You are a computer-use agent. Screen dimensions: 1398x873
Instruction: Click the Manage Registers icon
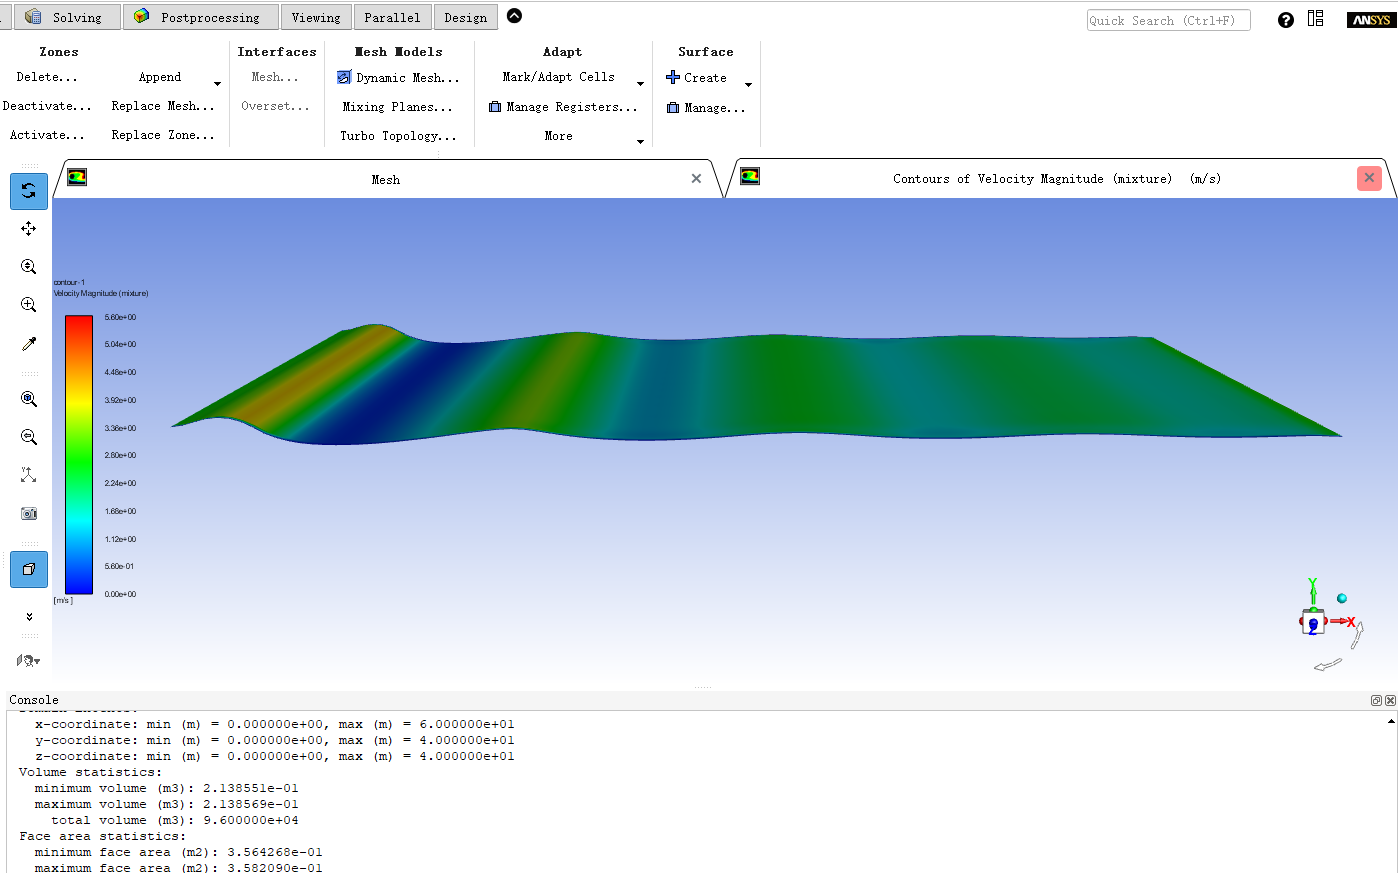494,107
